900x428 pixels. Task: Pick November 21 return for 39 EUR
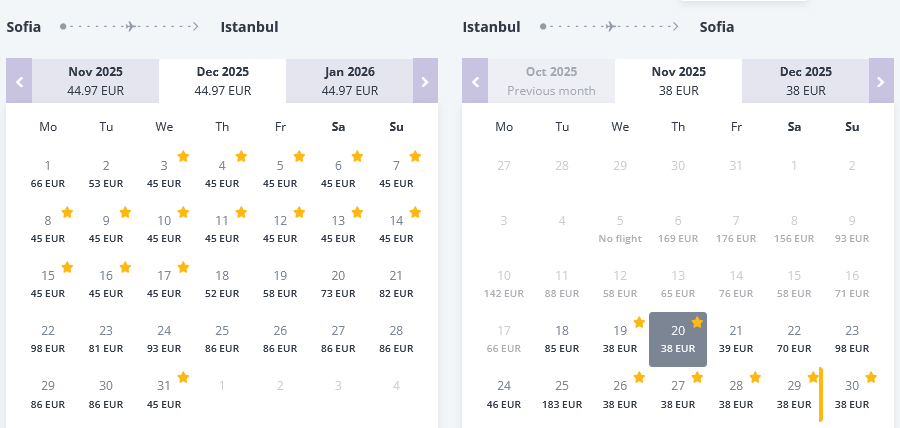tap(736, 338)
